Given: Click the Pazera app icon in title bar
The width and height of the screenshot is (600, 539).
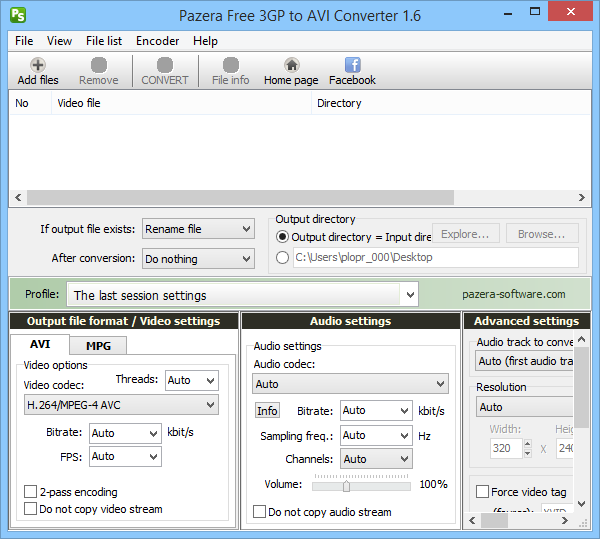Looking at the screenshot, I should (x=18, y=16).
